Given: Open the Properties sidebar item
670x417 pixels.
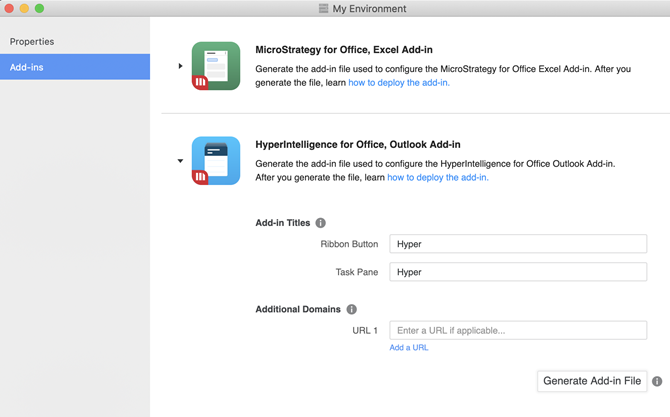Looking at the screenshot, I should pyautogui.click(x=32, y=42).
